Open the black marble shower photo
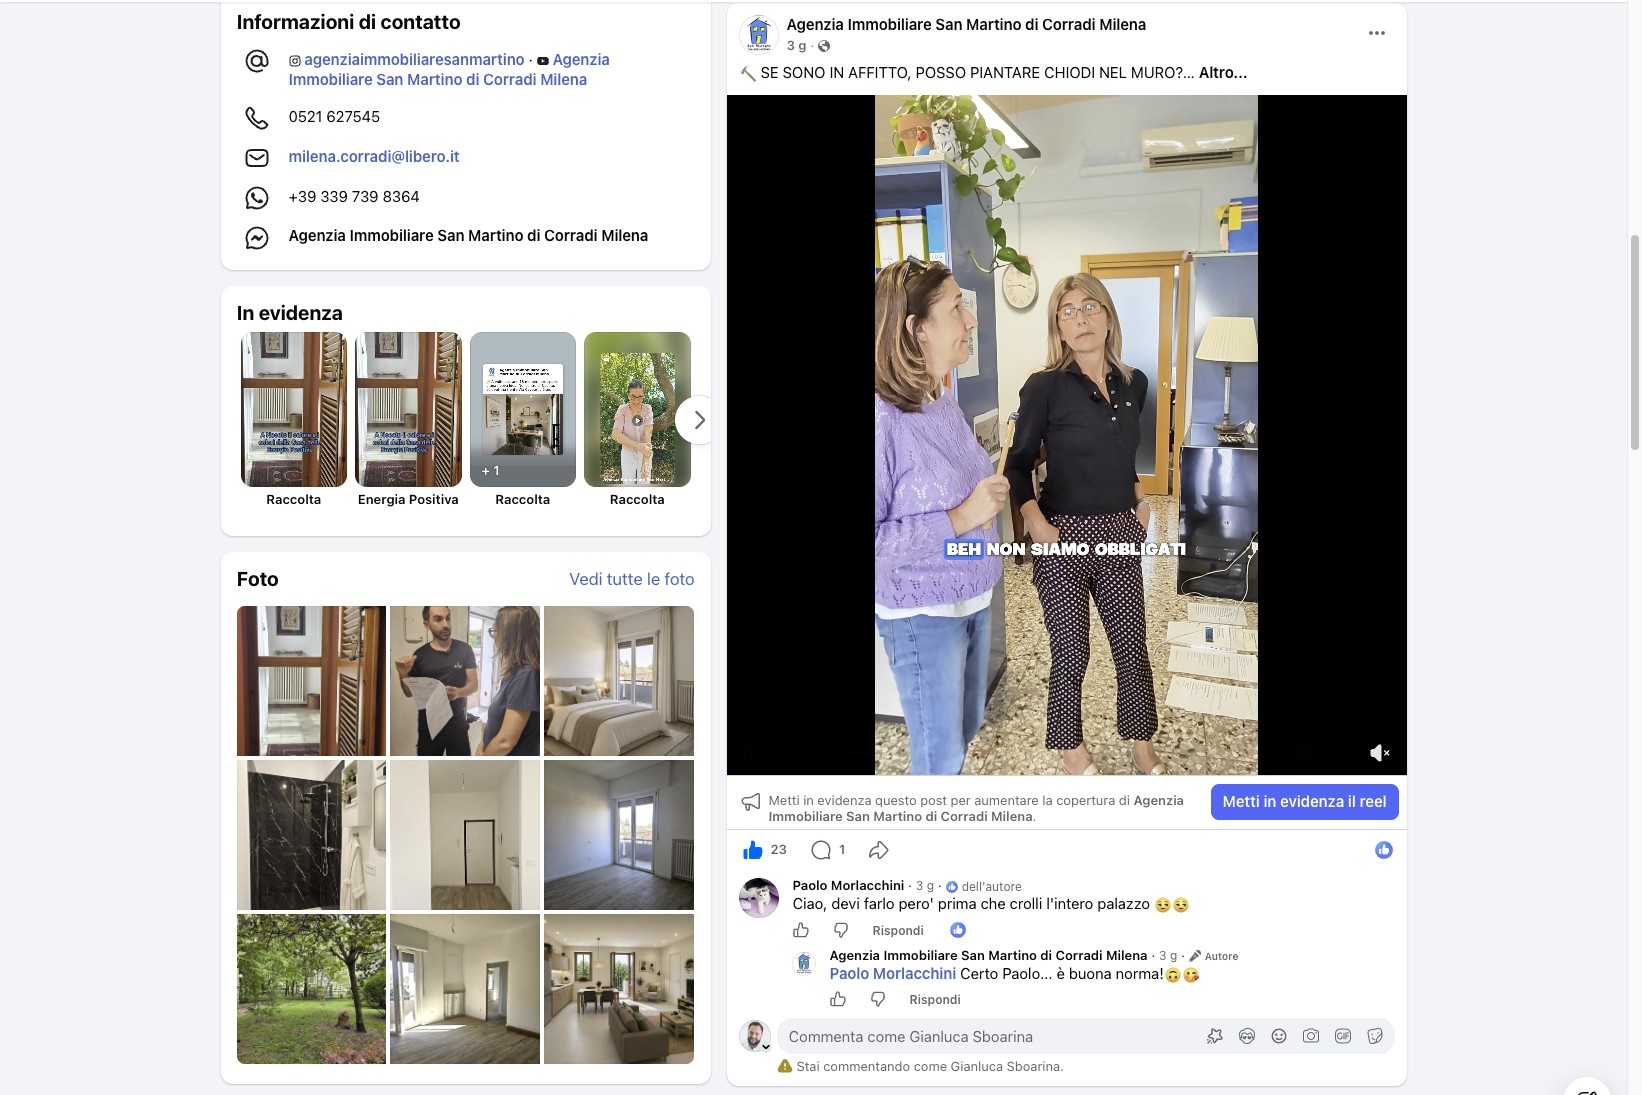The height and width of the screenshot is (1095, 1642). point(311,835)
